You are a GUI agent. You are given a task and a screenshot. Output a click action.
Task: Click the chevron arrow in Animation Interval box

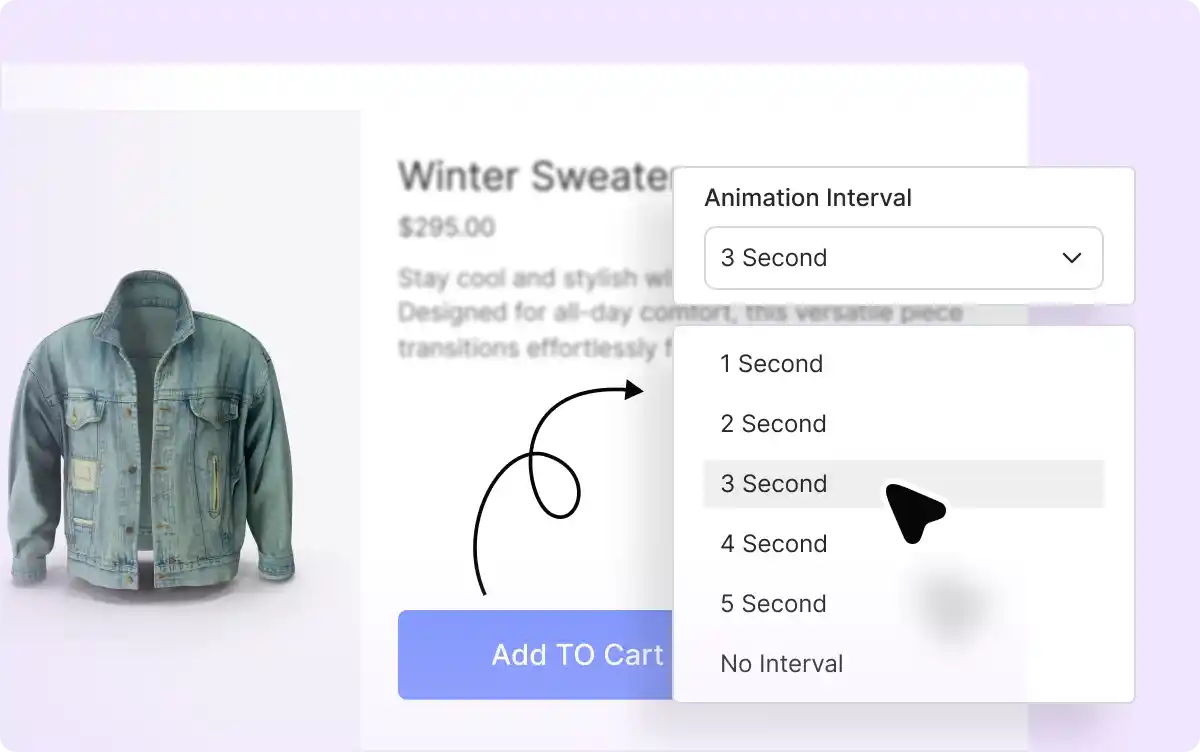click(x=1072, y=258)
